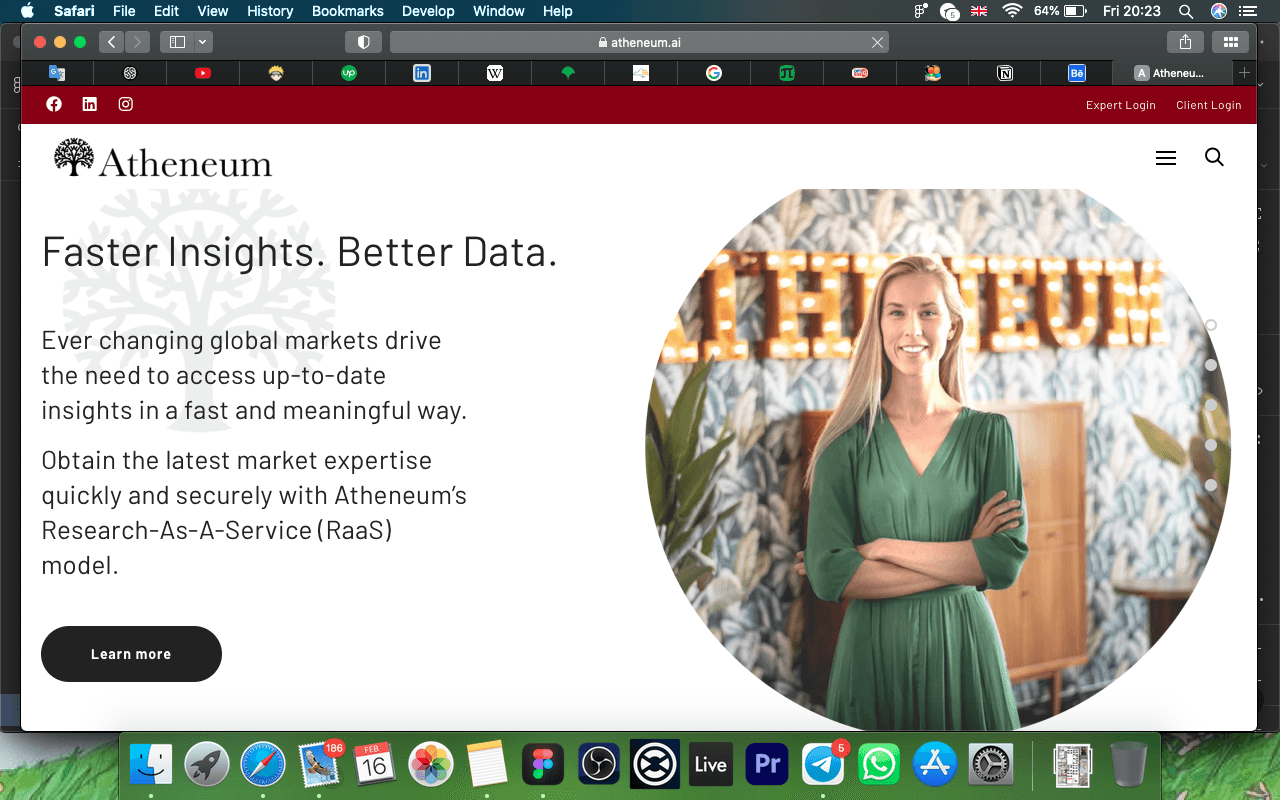The width and height of the screenshot is (1280, 800).
Task: Click the hero photo of the woman
Action: 937,460
